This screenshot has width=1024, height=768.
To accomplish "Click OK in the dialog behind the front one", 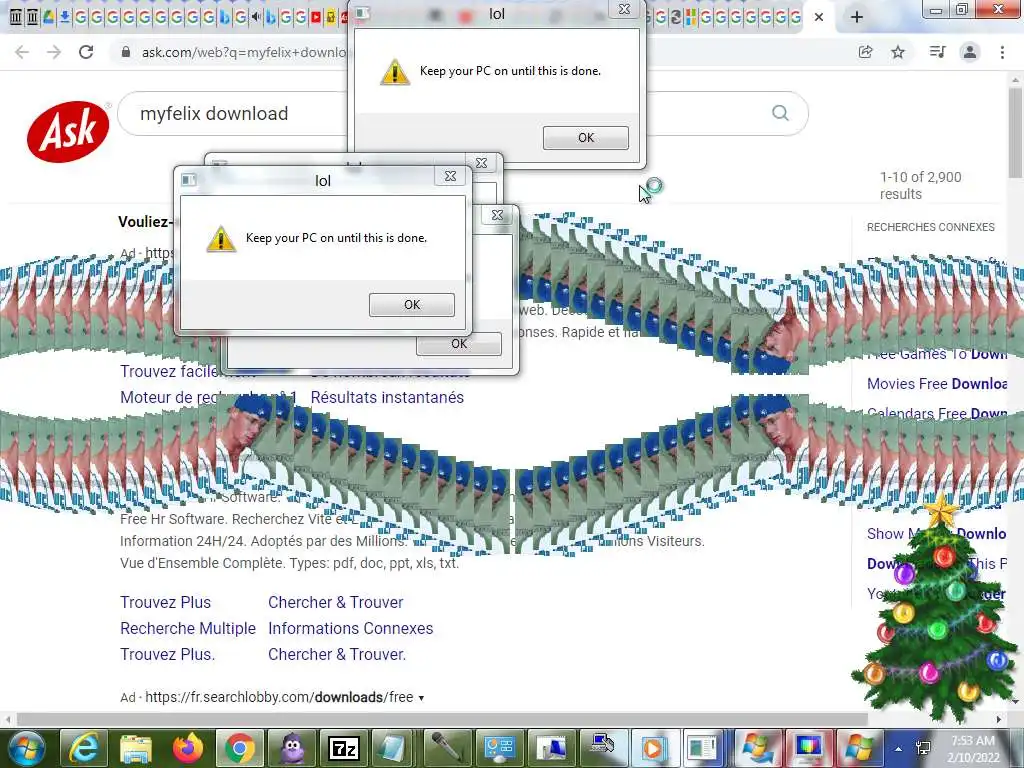I will click(459, 344).
